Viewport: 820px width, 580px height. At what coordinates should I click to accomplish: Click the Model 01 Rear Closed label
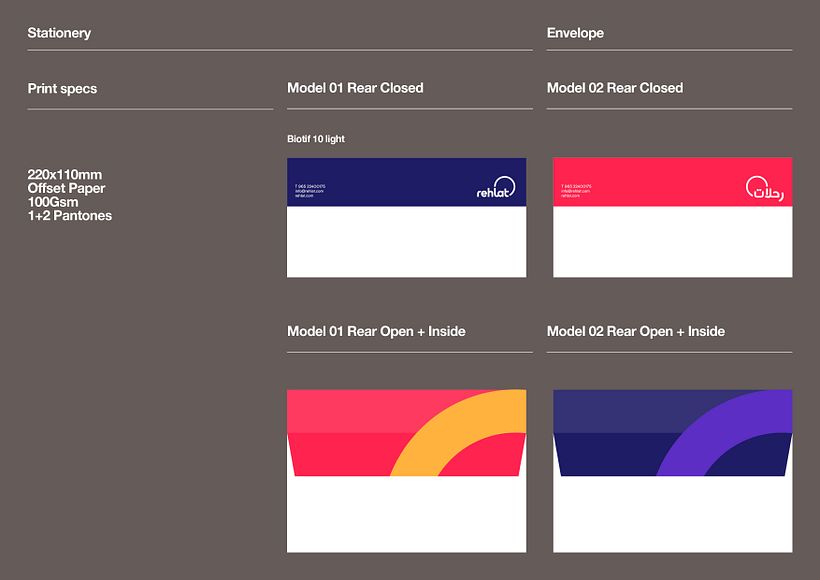pyautogui.click(x=353, y=88)
